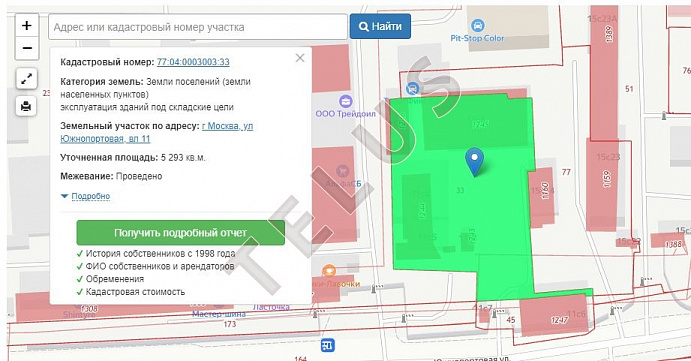The width and height of the screenshot is (691, 361).
Task: Click the Ласточка map label
Action: click(271, 307)
